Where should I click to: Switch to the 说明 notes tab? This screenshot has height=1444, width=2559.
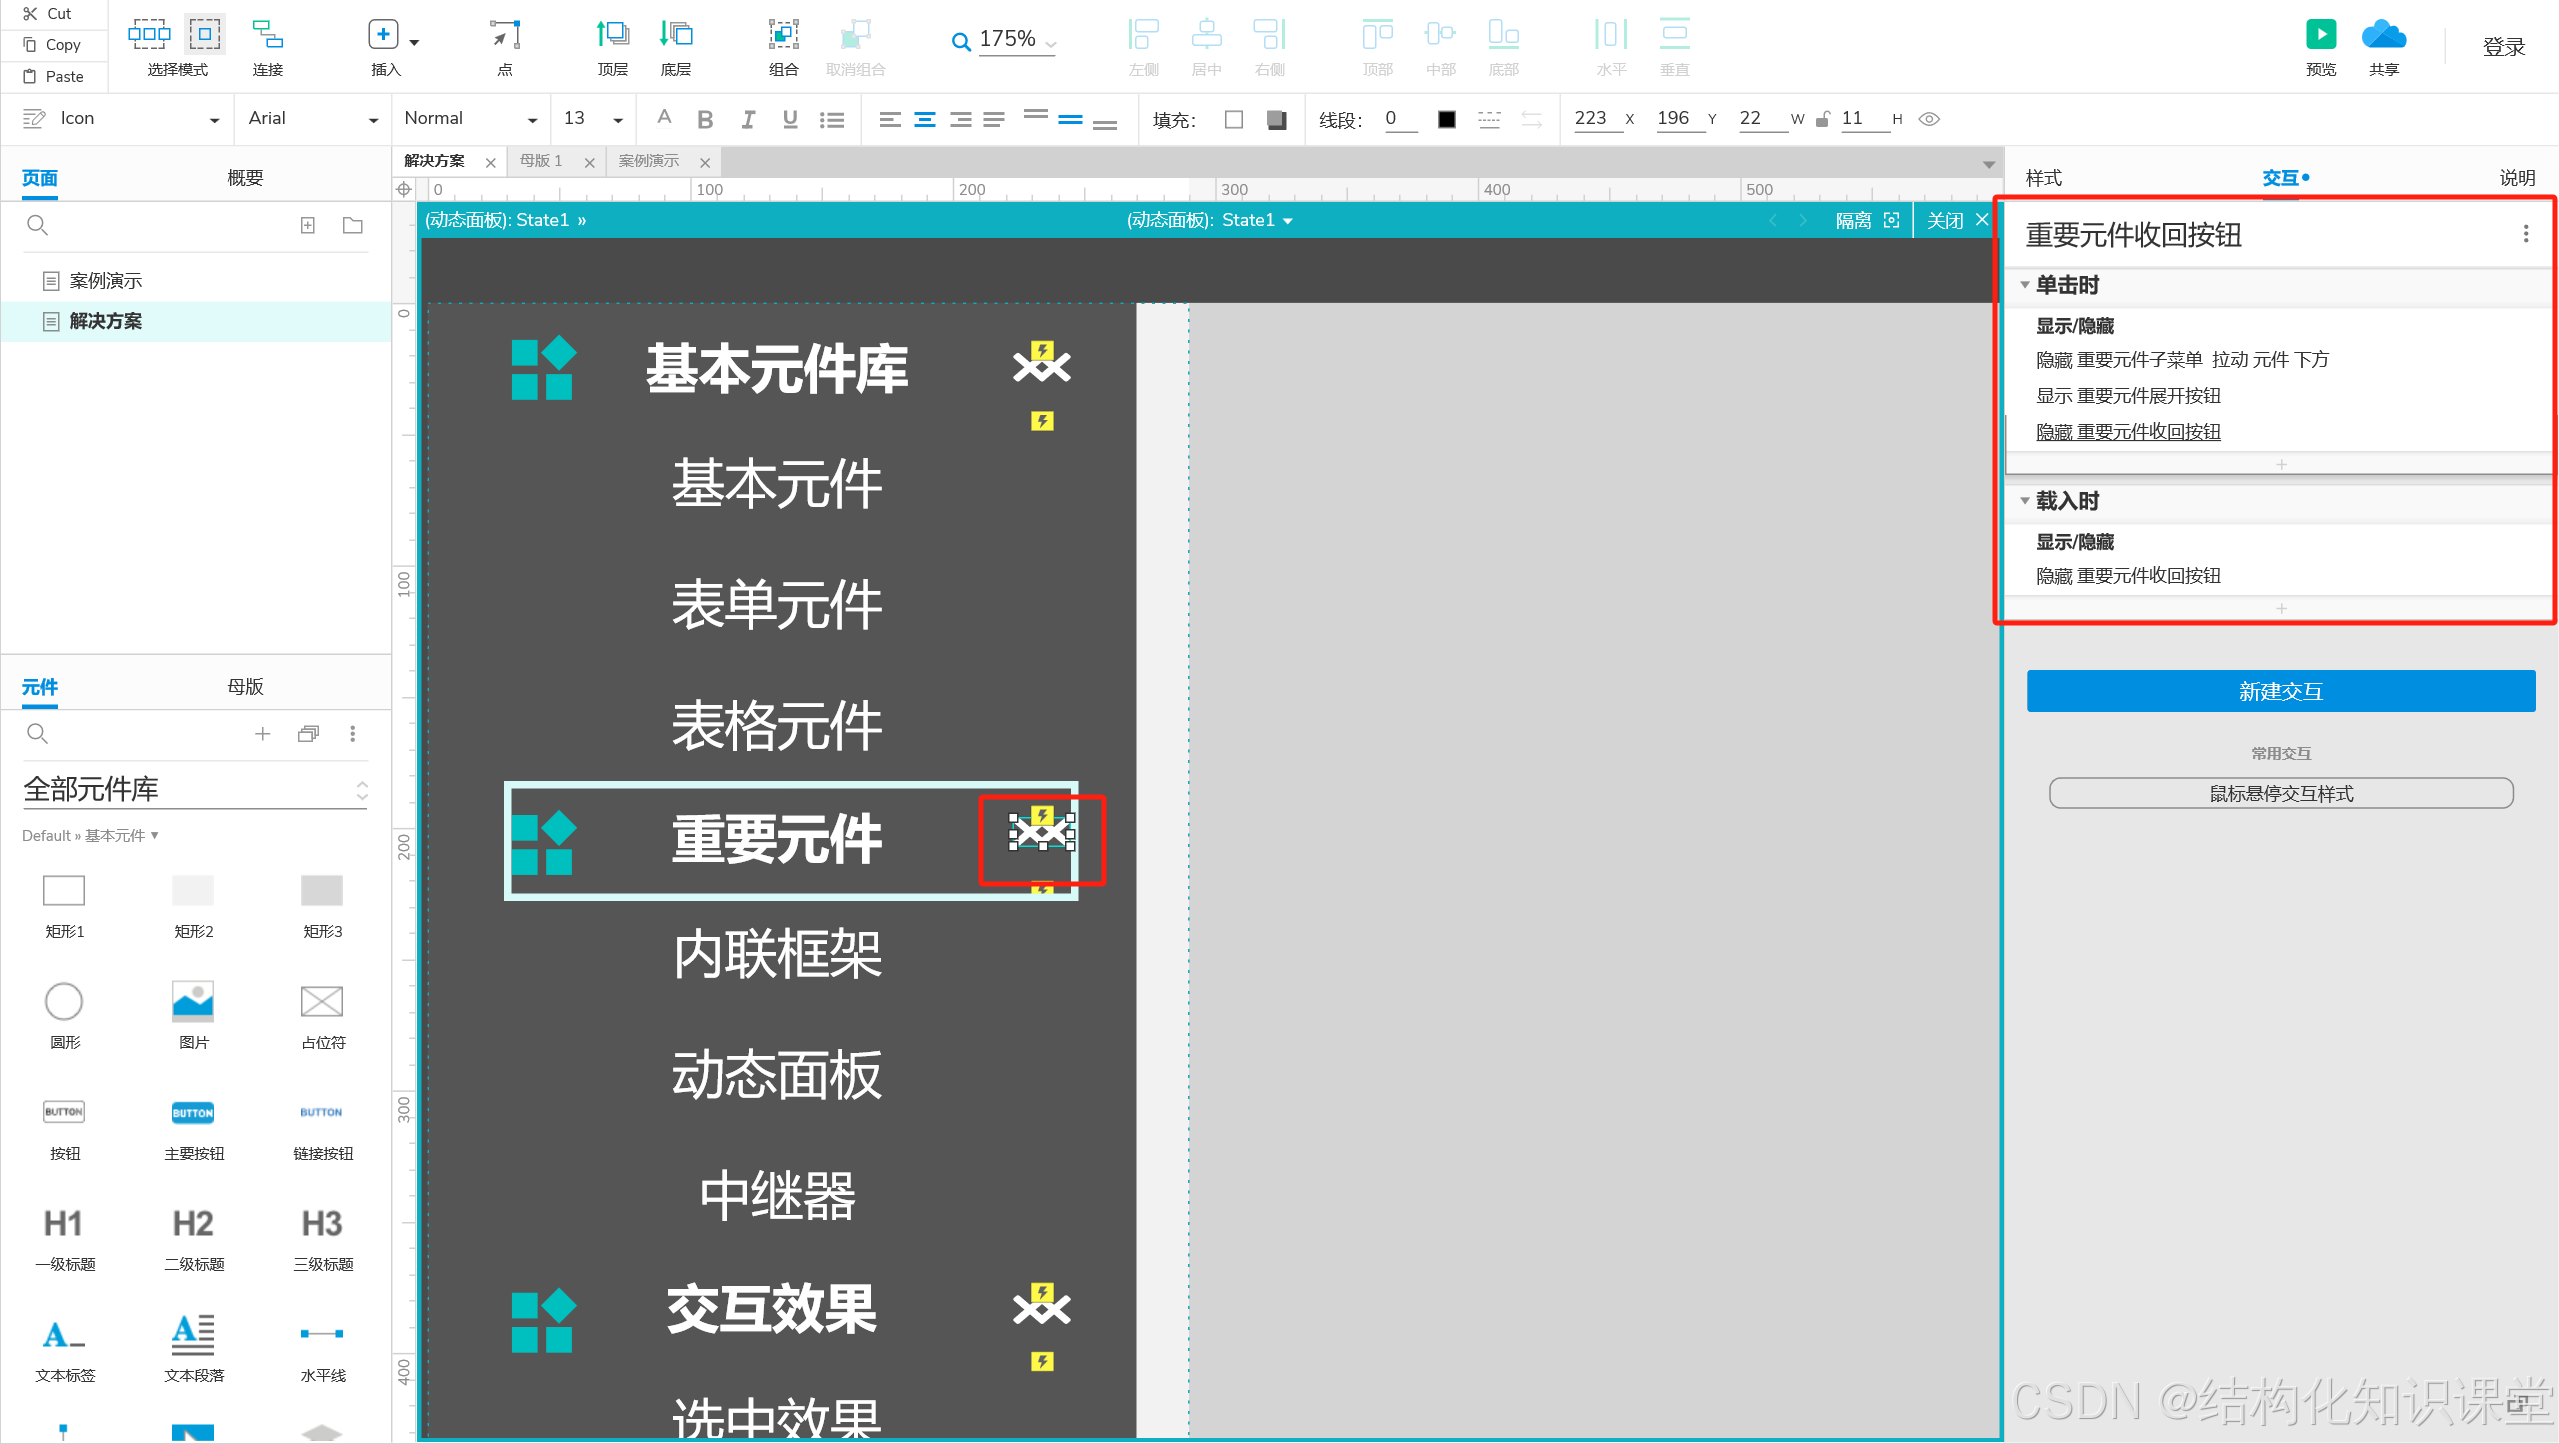pos(2517,178)
